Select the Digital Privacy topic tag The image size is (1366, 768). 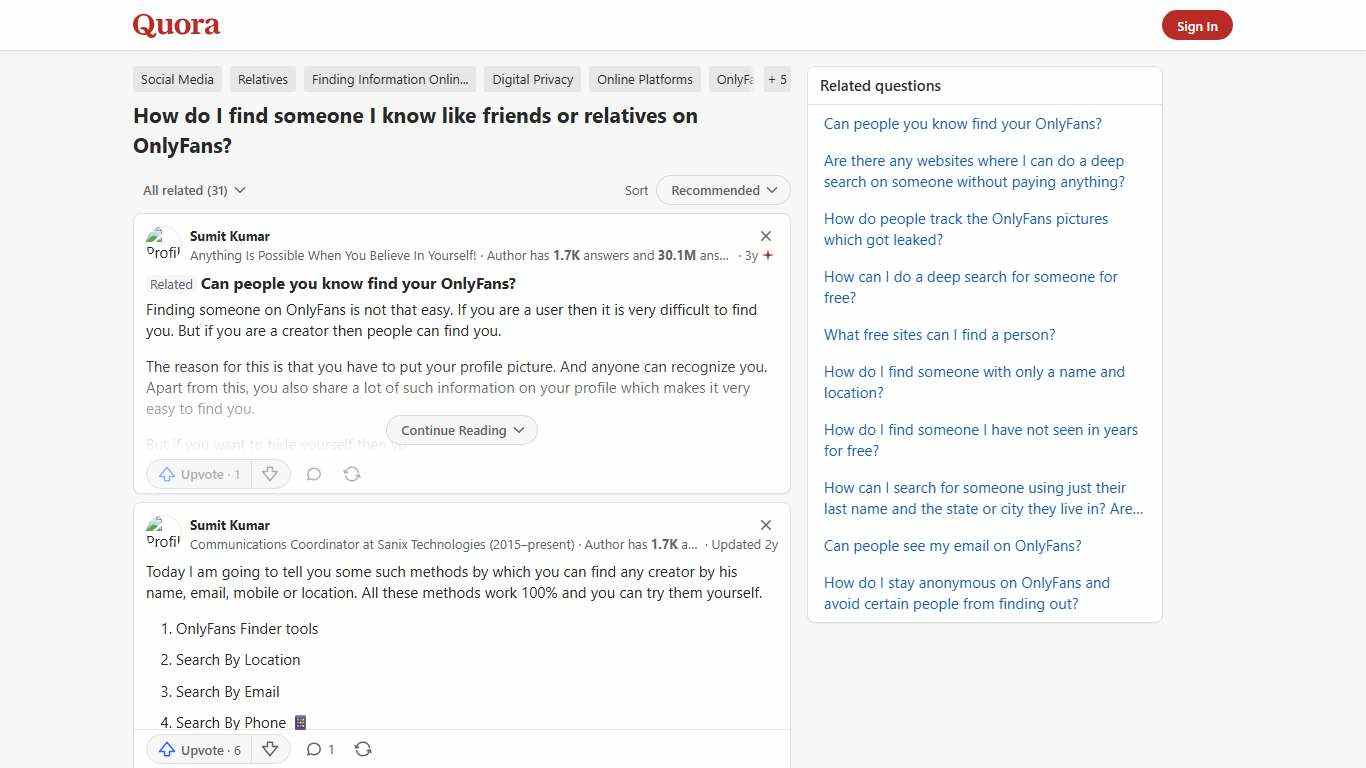(x=532, y=79)
